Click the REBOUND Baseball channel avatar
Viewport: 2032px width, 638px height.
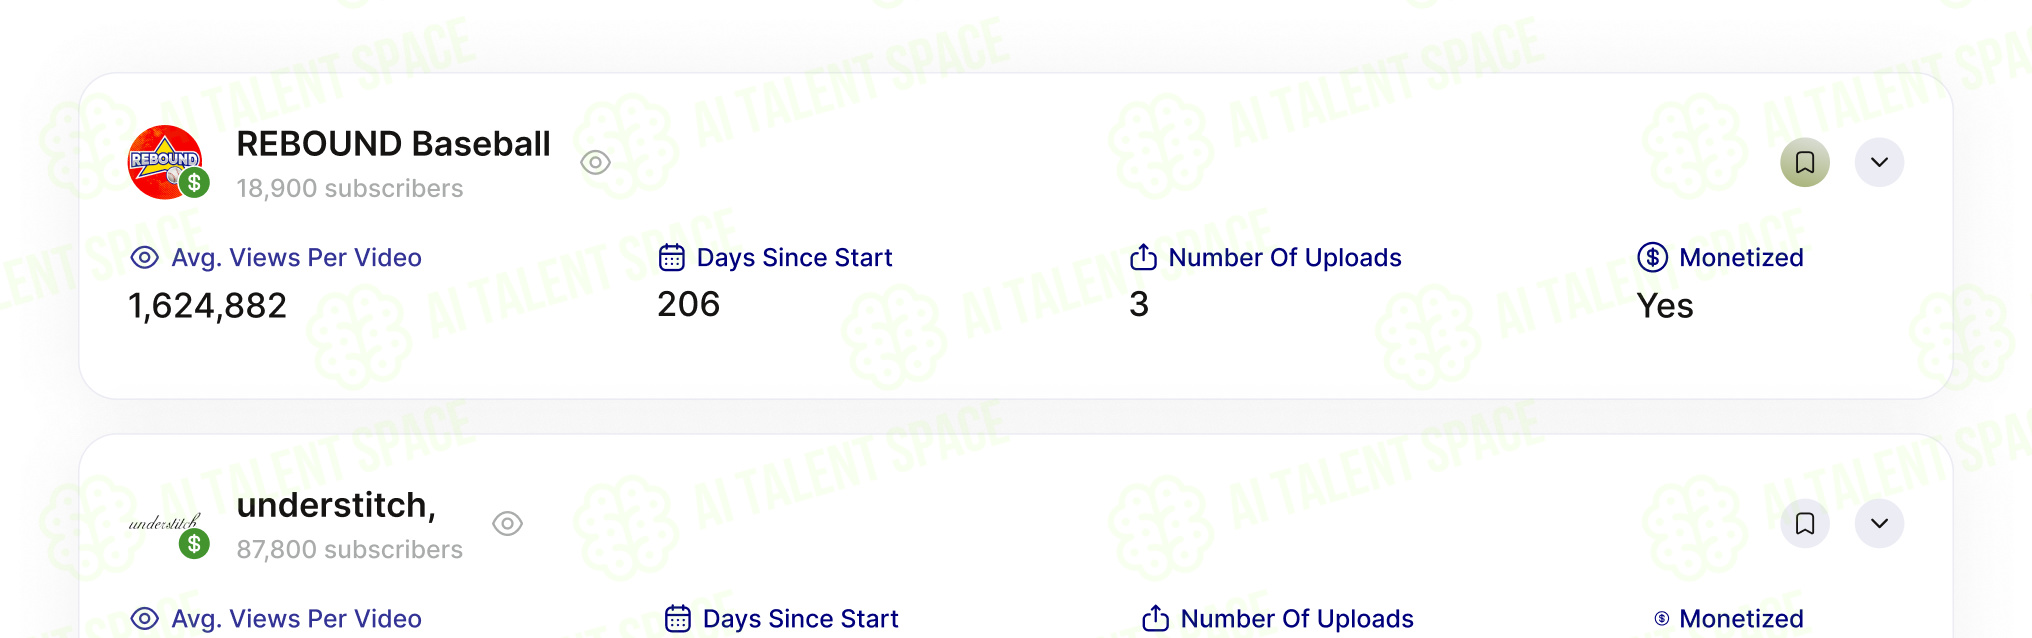pos(165,162)
